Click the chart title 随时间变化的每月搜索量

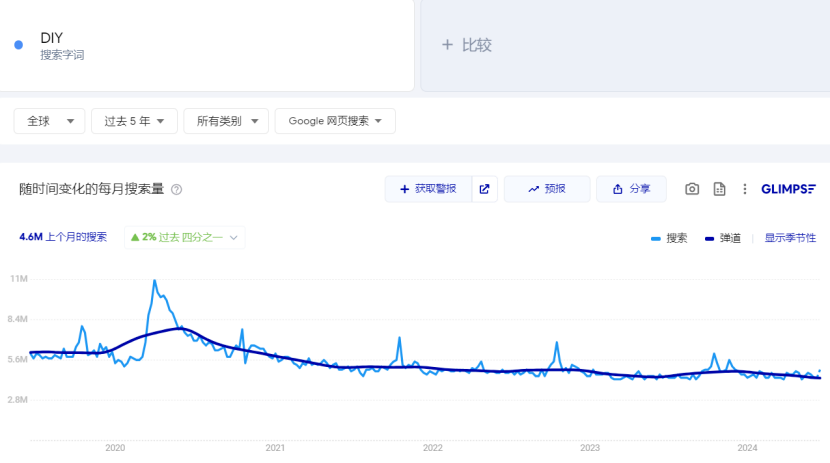[92, 189]
